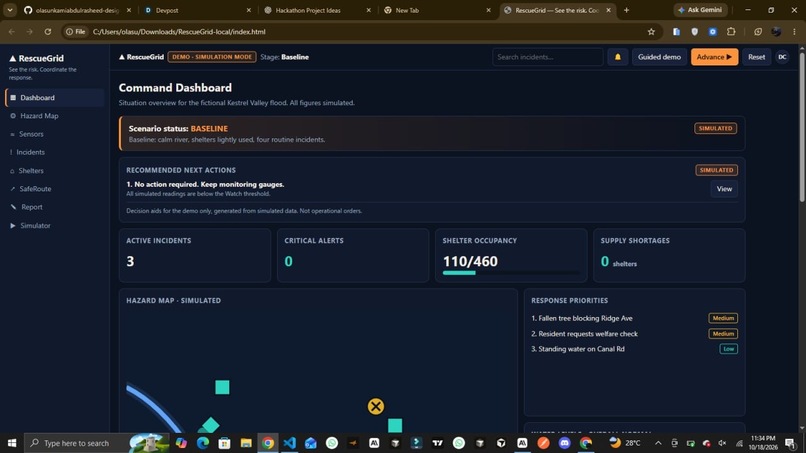
Task: Click the muted volume tray icon
Action: tap(722, 443)
